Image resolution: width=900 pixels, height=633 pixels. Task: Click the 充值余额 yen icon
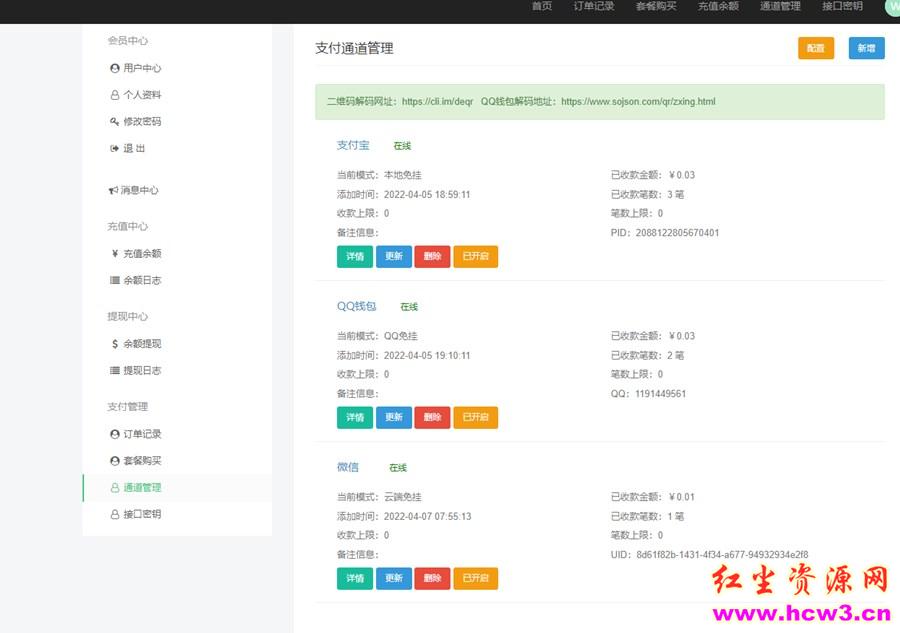point(115,254)
